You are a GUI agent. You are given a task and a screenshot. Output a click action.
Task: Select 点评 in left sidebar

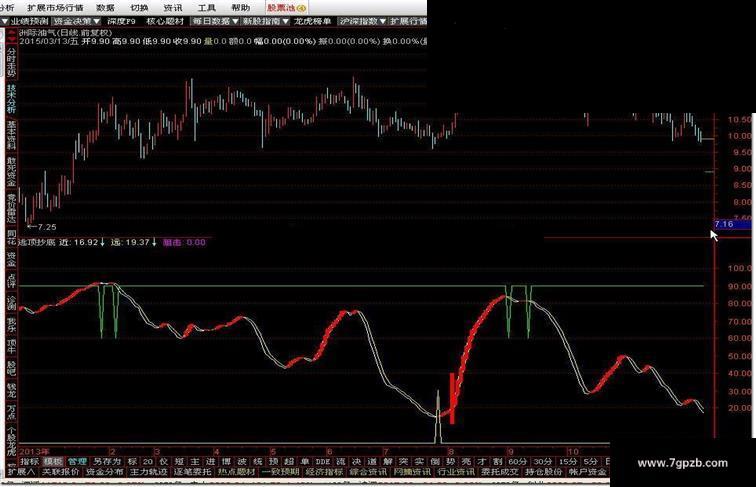[x=11, y=281]
